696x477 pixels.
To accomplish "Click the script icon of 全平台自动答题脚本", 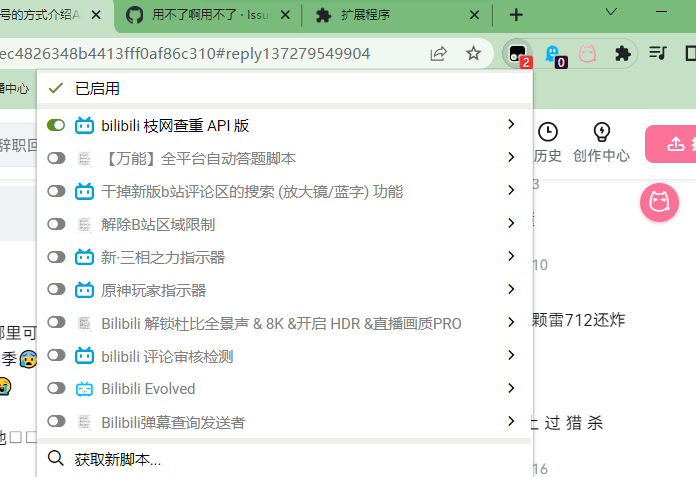I will [x=84, y=158].
